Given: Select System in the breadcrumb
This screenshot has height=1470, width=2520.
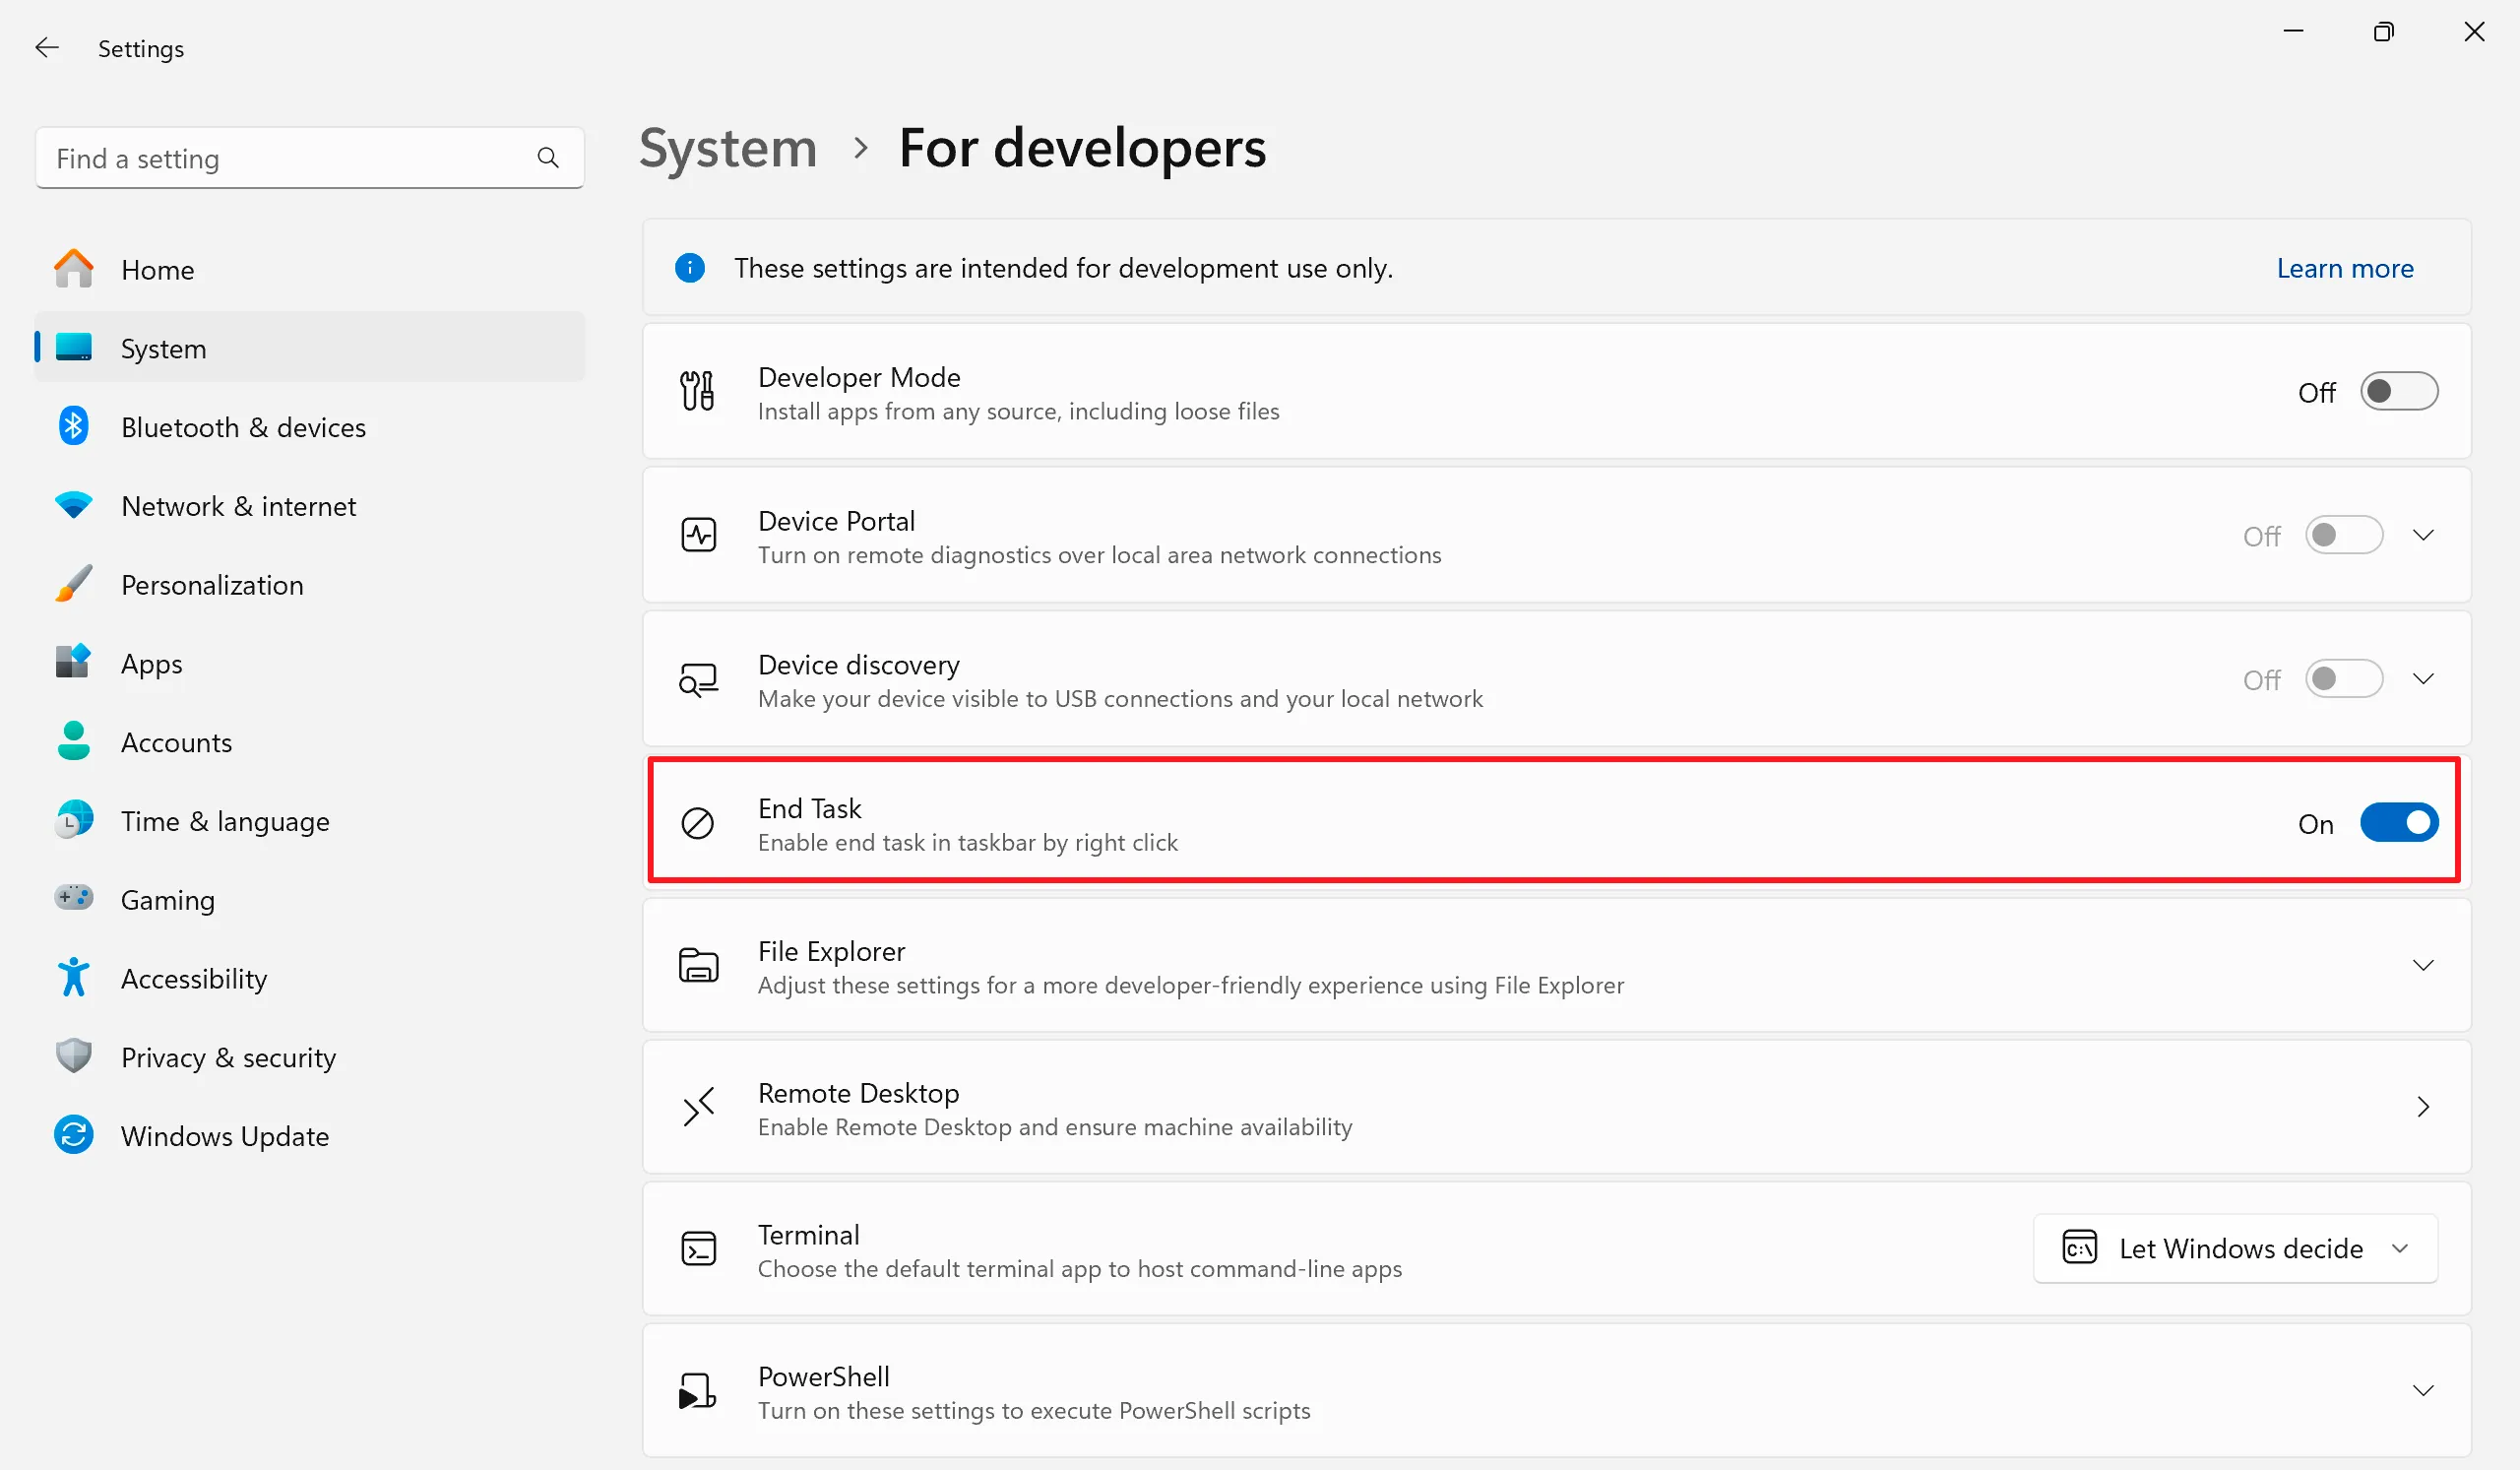Looking at the screenshot, I should tap(727, 147).
